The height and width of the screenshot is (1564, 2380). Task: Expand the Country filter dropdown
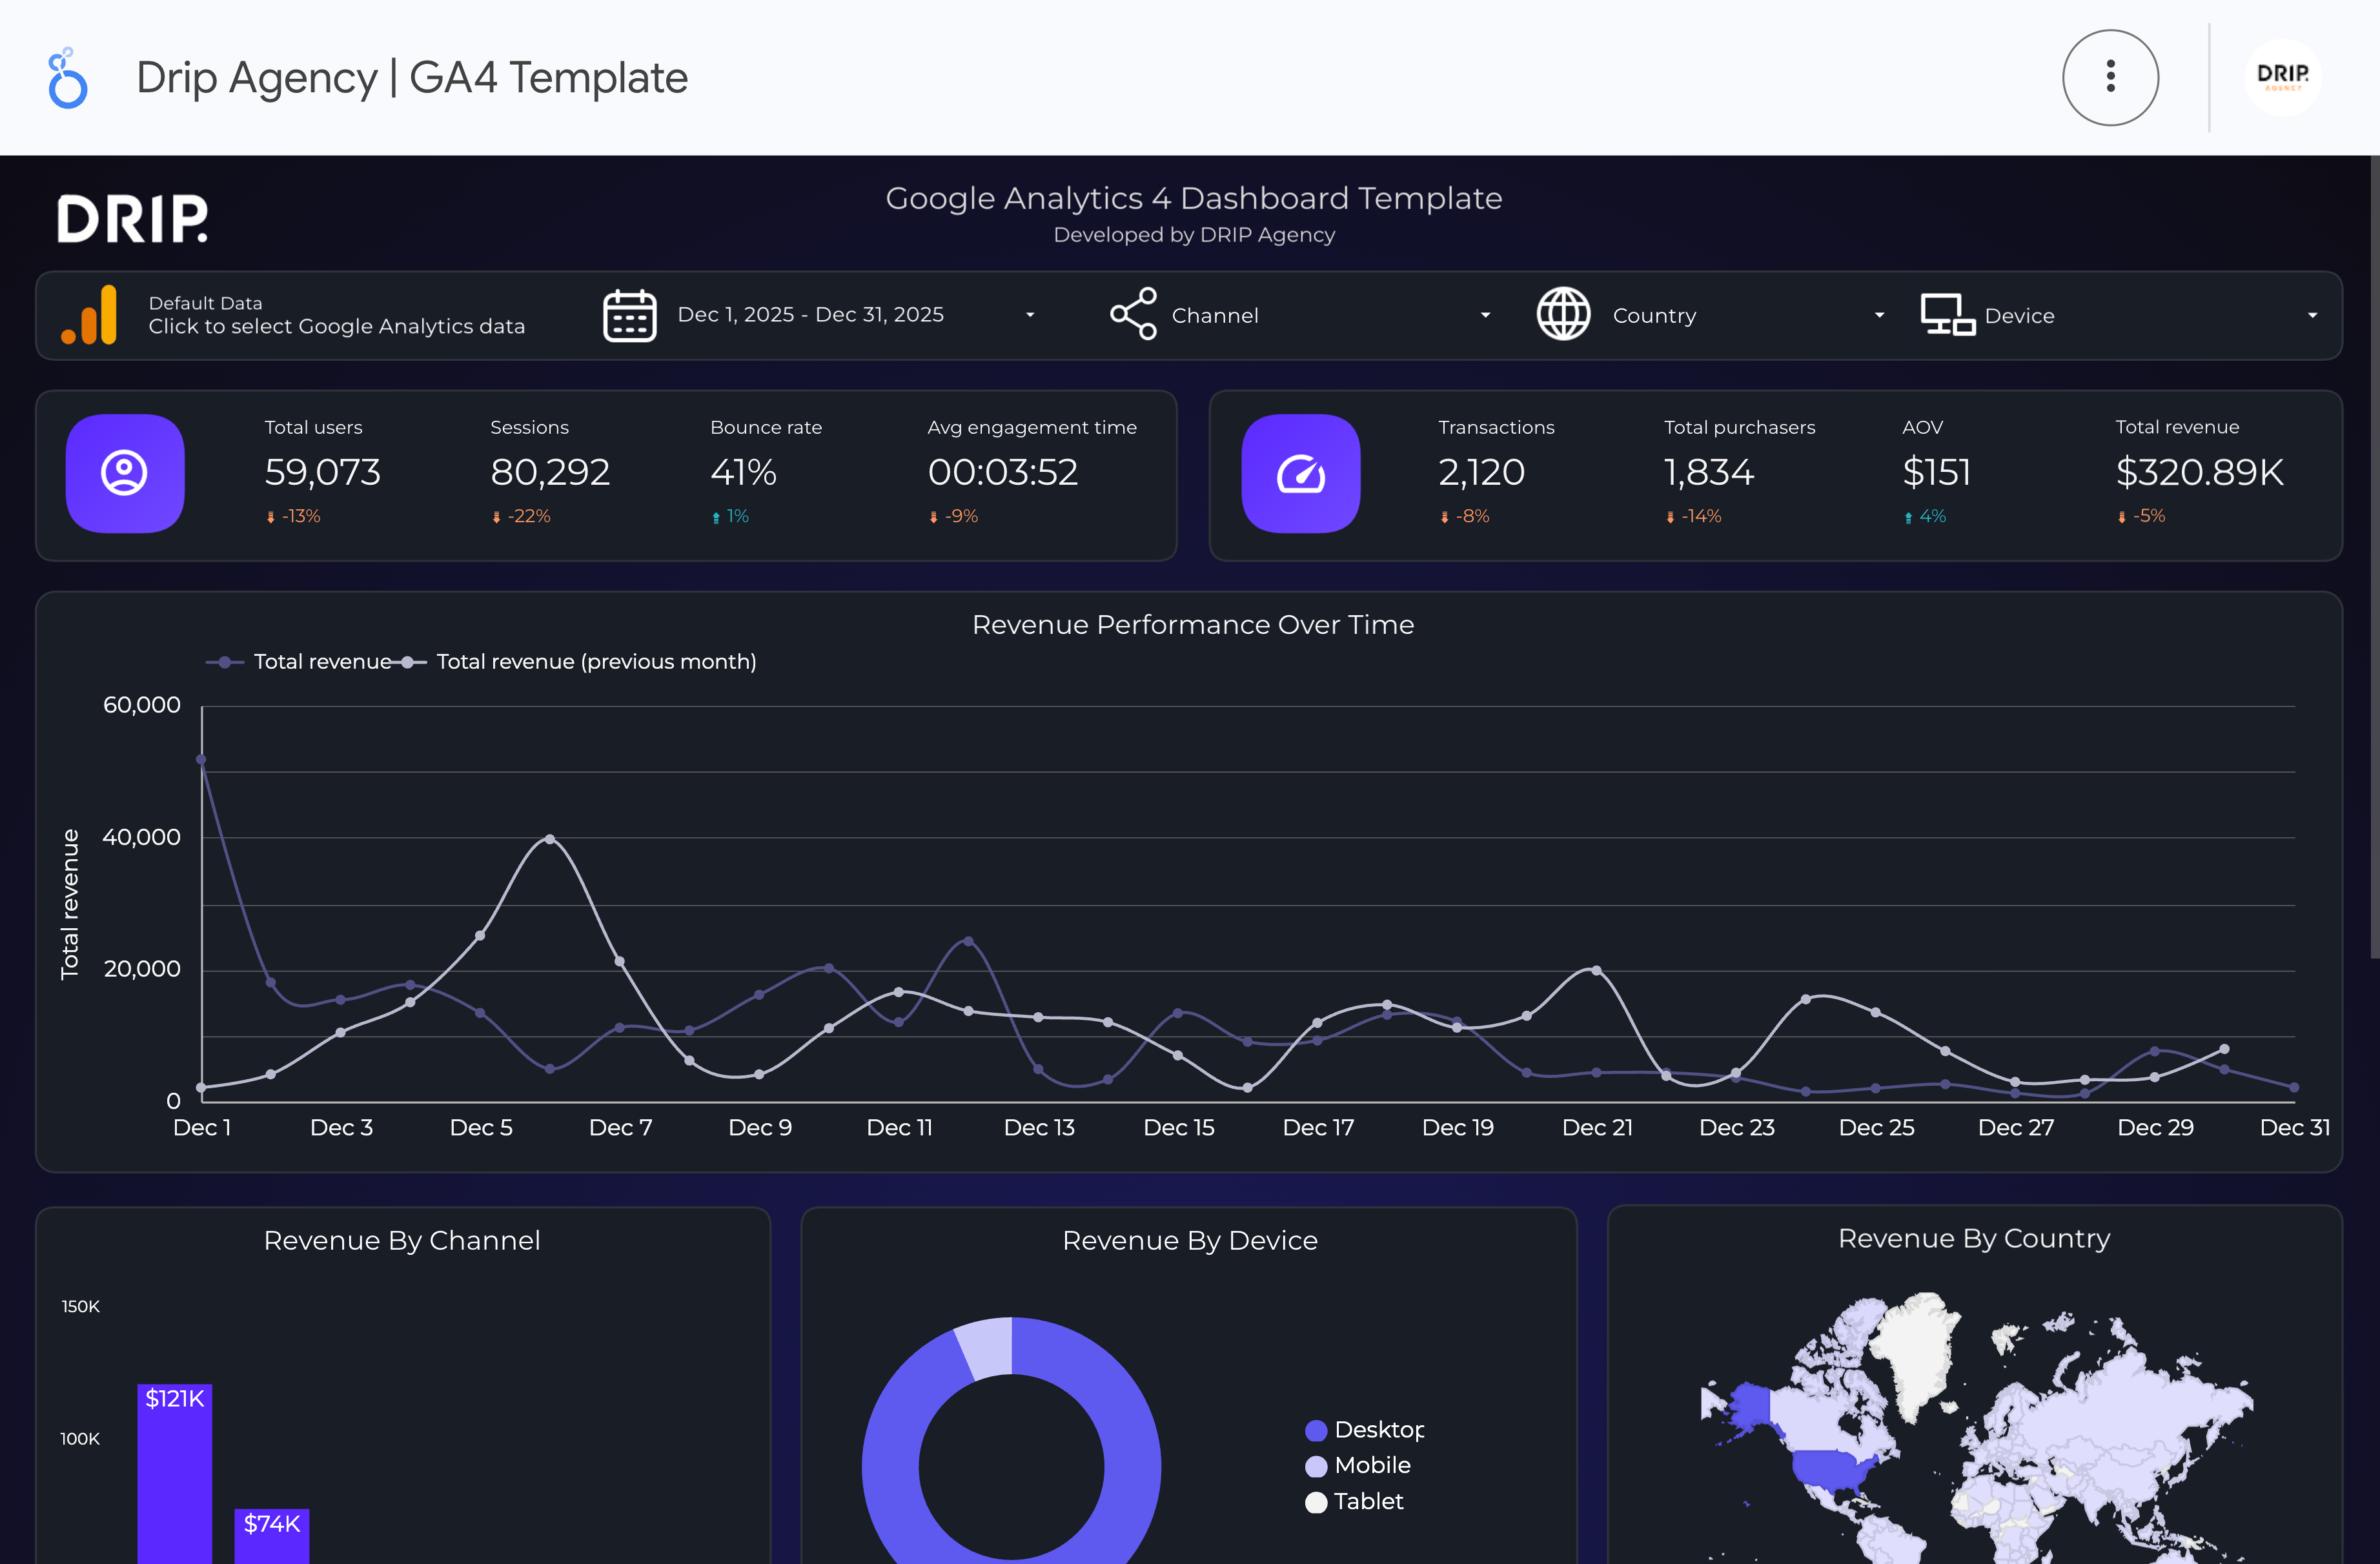click(x=1879, y=314)
